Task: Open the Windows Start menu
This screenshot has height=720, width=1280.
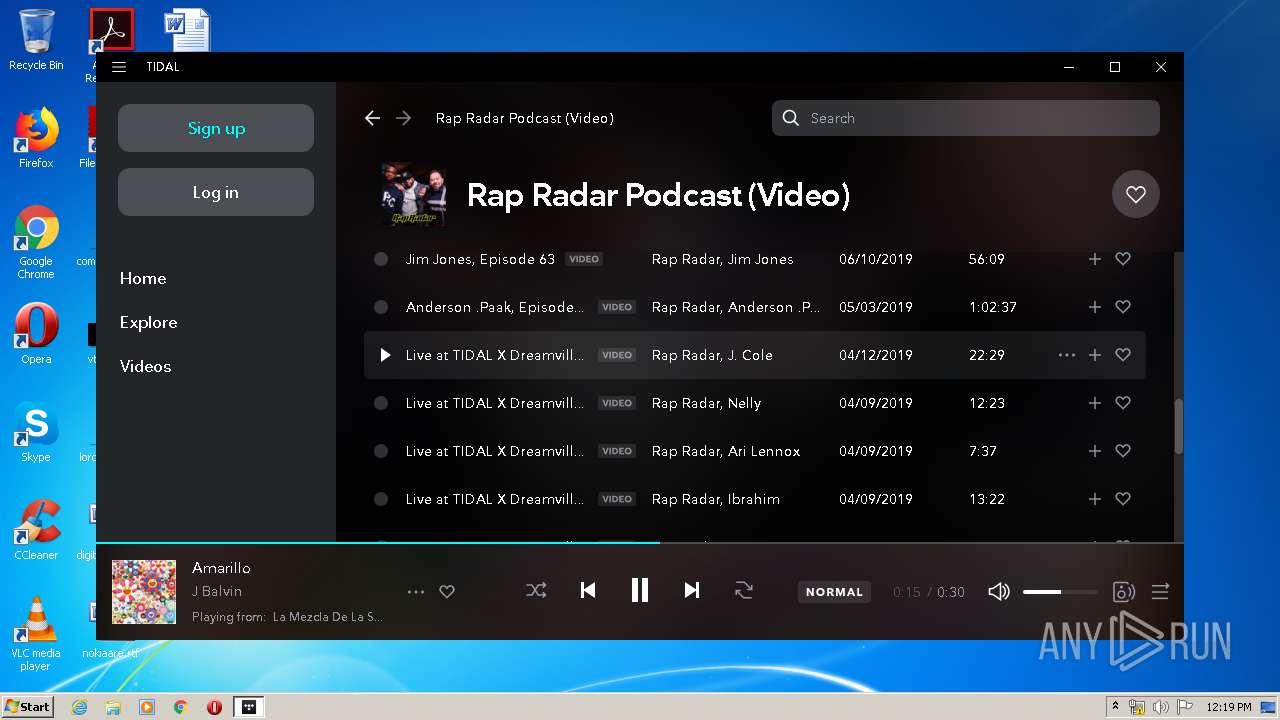Action: pyautogui.click(x=27, y=707)
